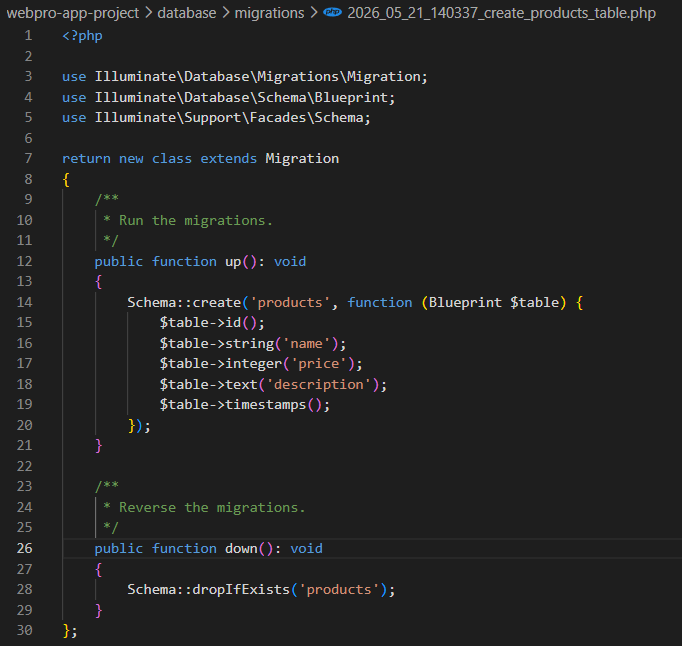Click 'Run the migrations.' comment
Viewport: 682px width, 646px height.
[196, 221]
